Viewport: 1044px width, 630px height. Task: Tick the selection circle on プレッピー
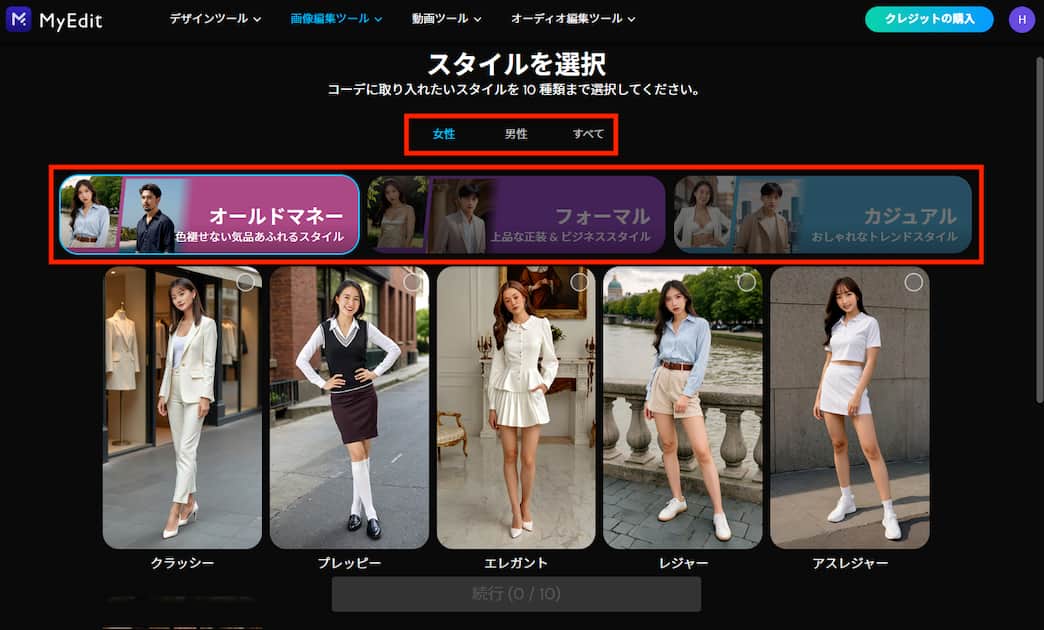412,282
